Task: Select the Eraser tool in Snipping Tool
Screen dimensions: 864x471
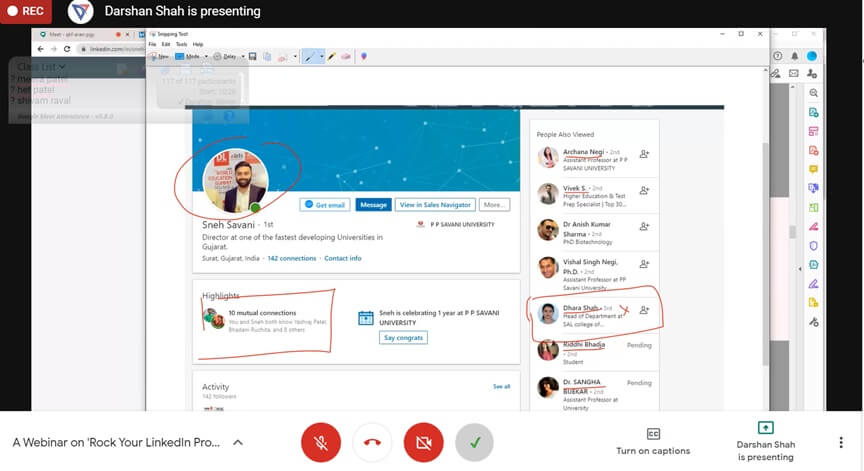Action: (x=346, y=56)
